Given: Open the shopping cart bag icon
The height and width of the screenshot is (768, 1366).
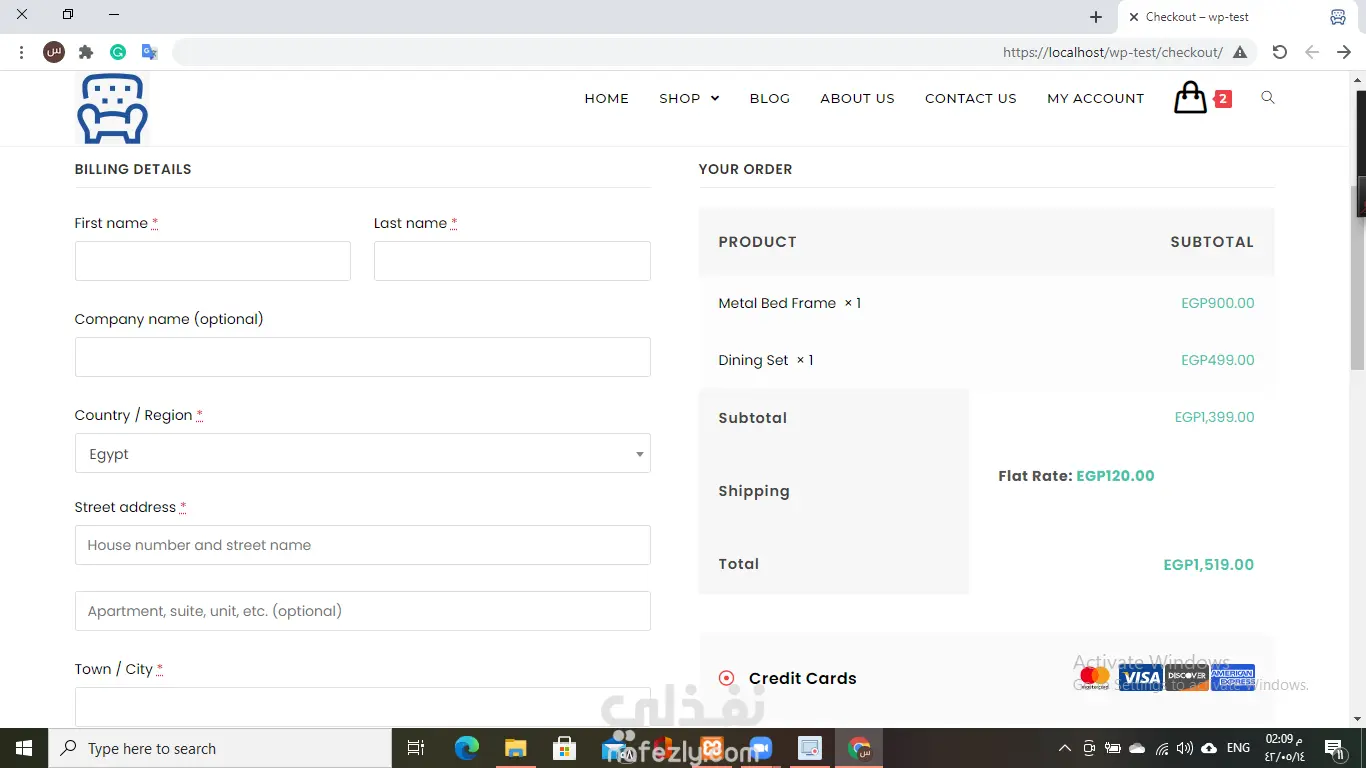Looking at the screenshot, I should pyautogui.click(x=1190, y=98).
